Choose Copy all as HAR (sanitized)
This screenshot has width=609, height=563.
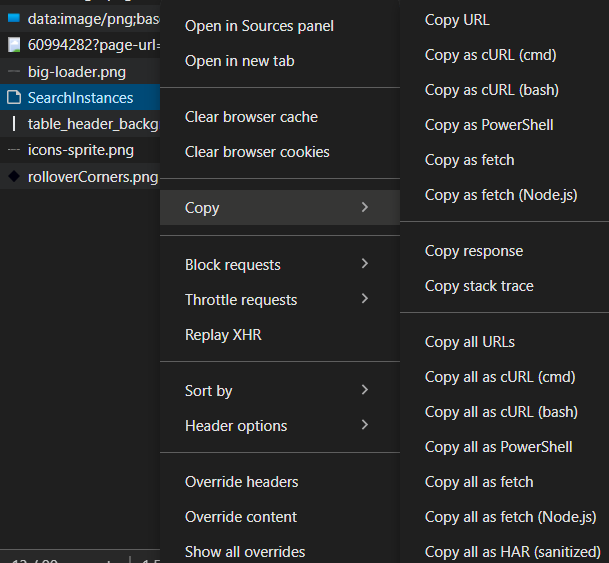[x=512, y=551]
